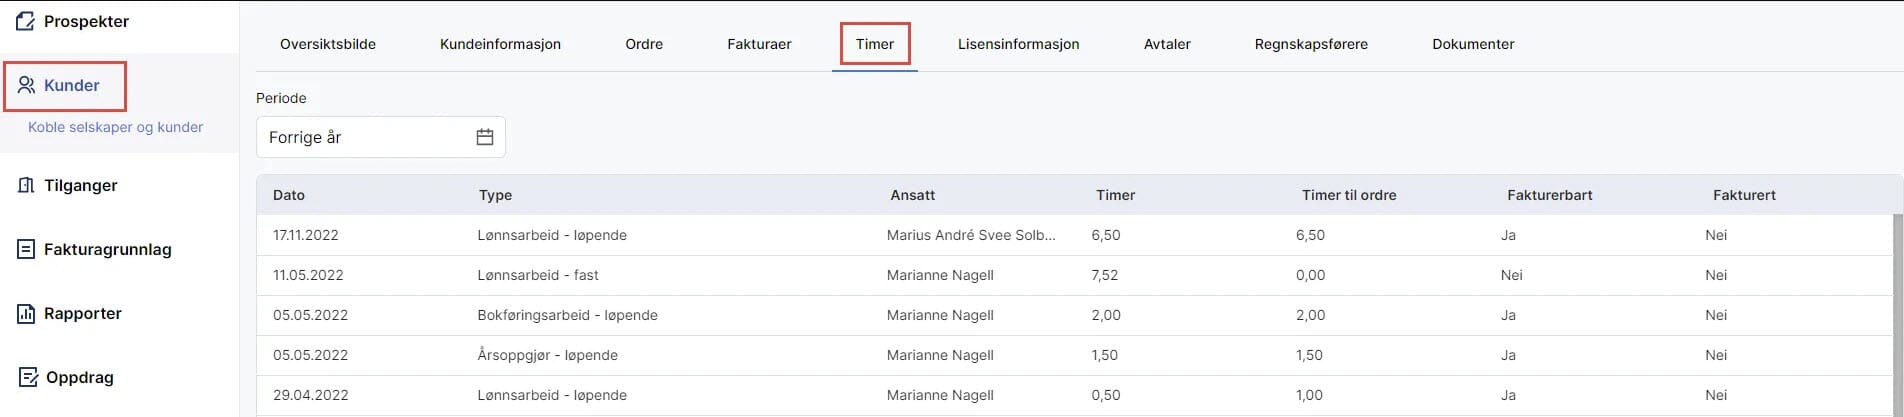
Task: Switch to the Oversiktsbilde tab
Action: point(328,44)
